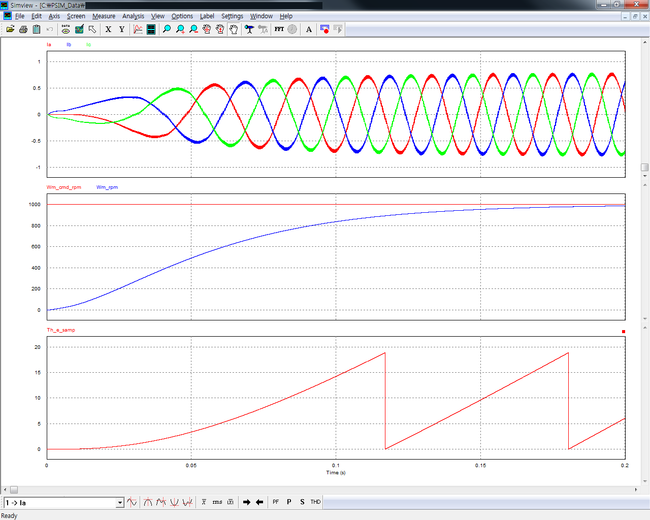Click the zoom out magnifier
This screenshot has height=520, width=650.
193,29
